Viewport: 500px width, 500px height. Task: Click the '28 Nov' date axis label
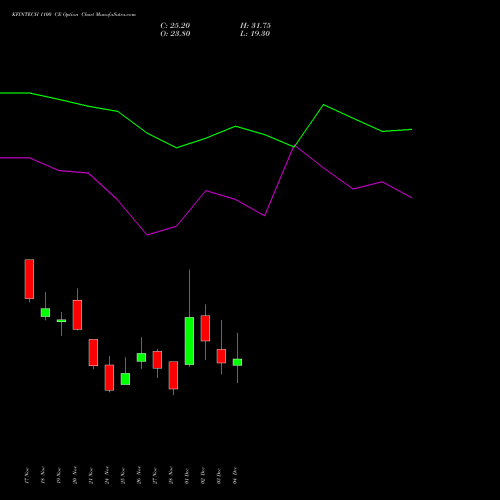click(171, 476)
